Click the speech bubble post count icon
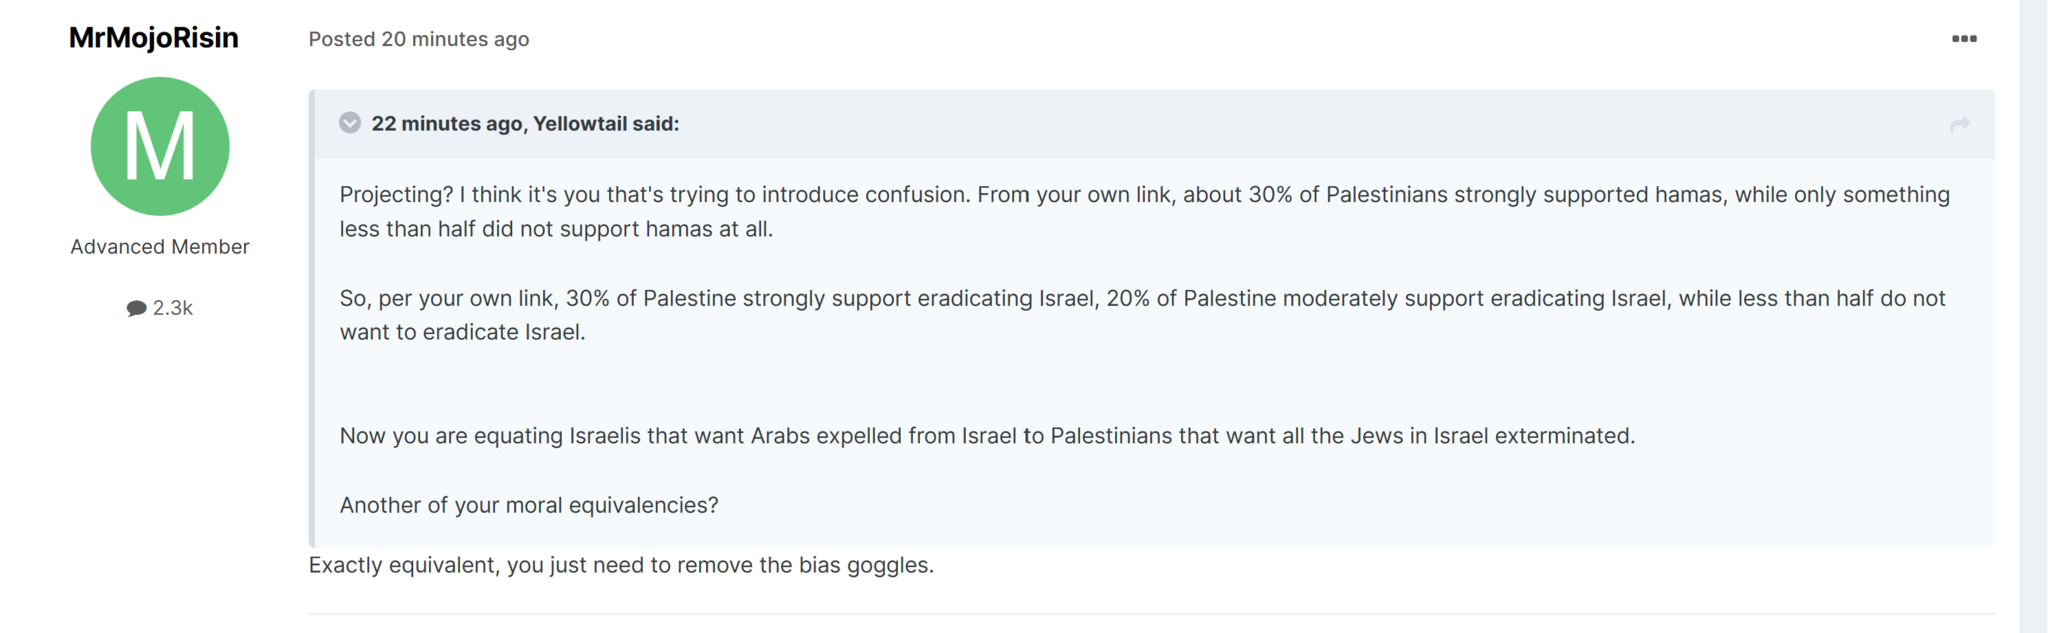Screen dimensions: 2048x633 pyautogui.click(x=137, y=308)
